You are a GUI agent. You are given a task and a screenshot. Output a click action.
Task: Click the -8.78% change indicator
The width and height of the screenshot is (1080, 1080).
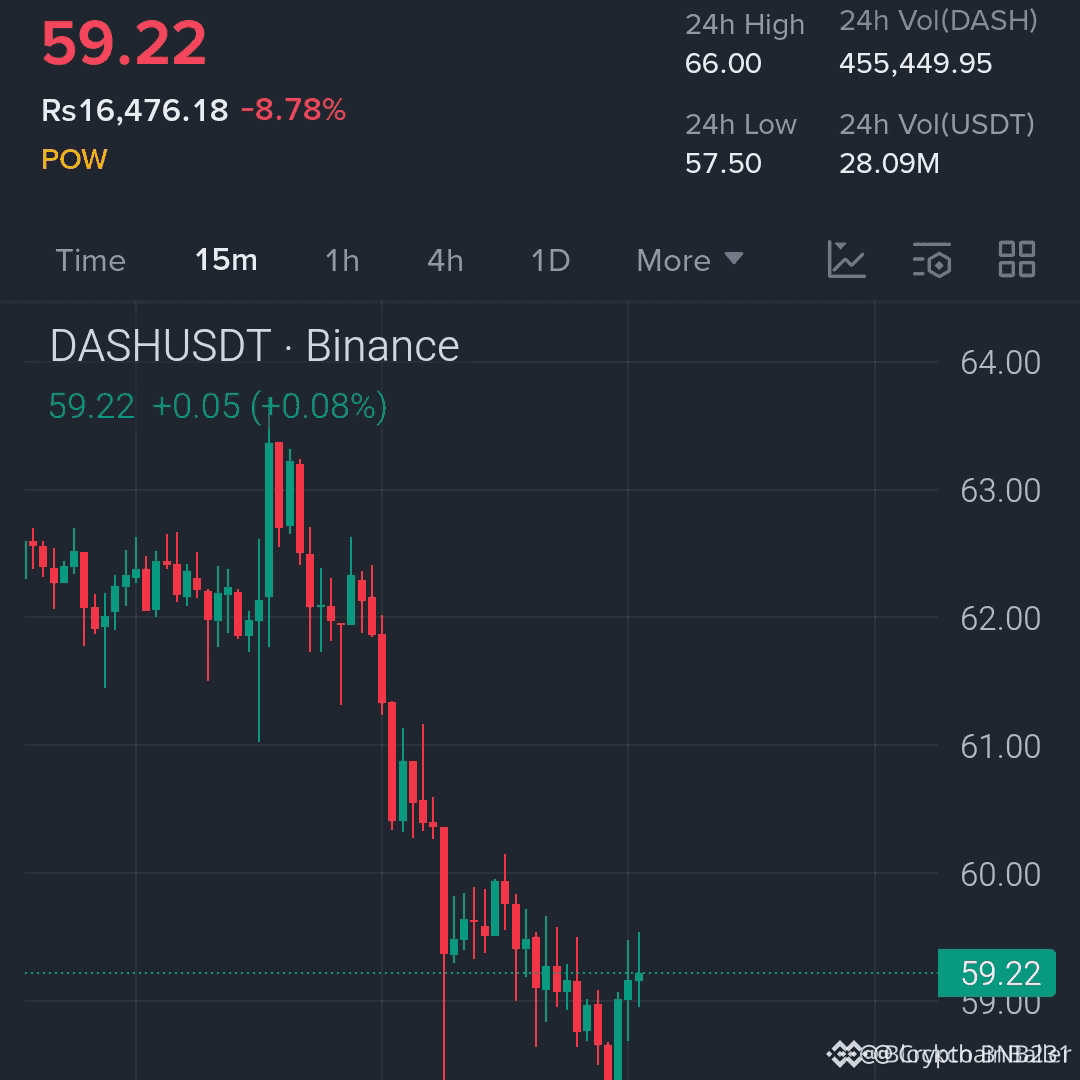[x=296, y=110]
